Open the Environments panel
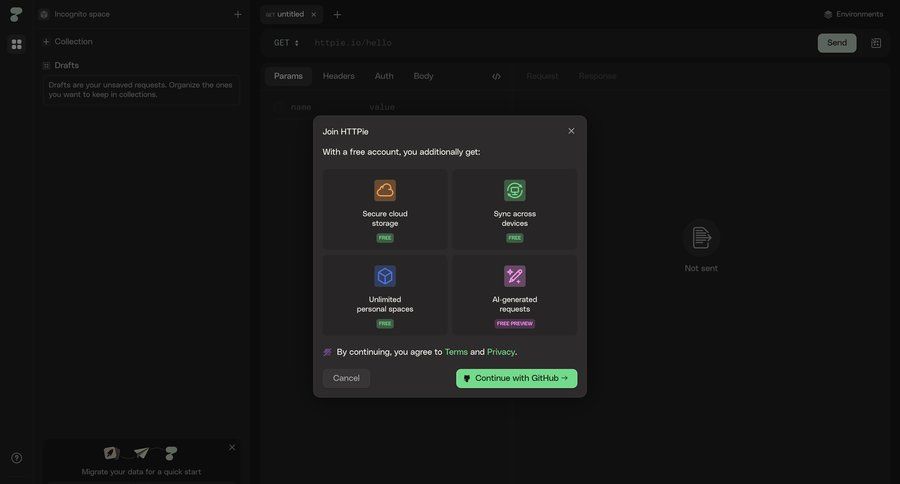The height and width of the screenshot is (484, 900). [x=854, y=14]
